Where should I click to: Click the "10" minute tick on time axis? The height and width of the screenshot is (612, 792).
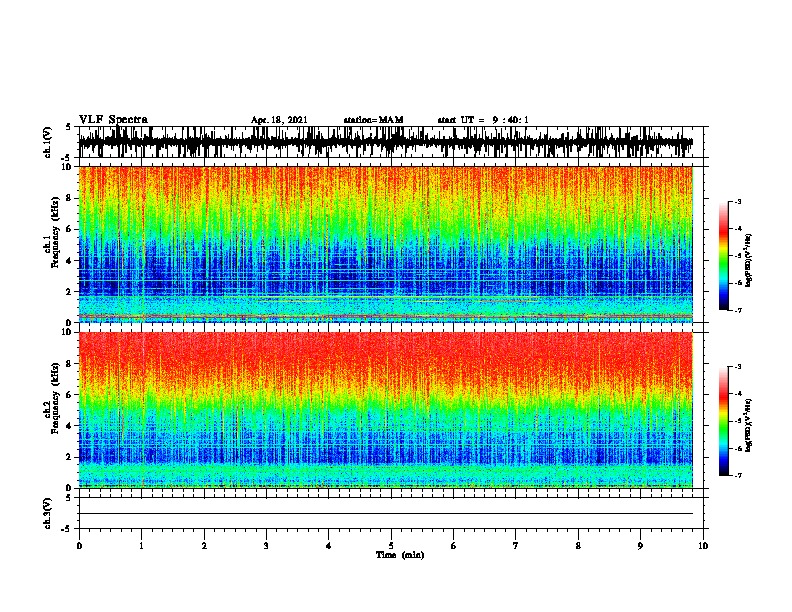[703, 546]
